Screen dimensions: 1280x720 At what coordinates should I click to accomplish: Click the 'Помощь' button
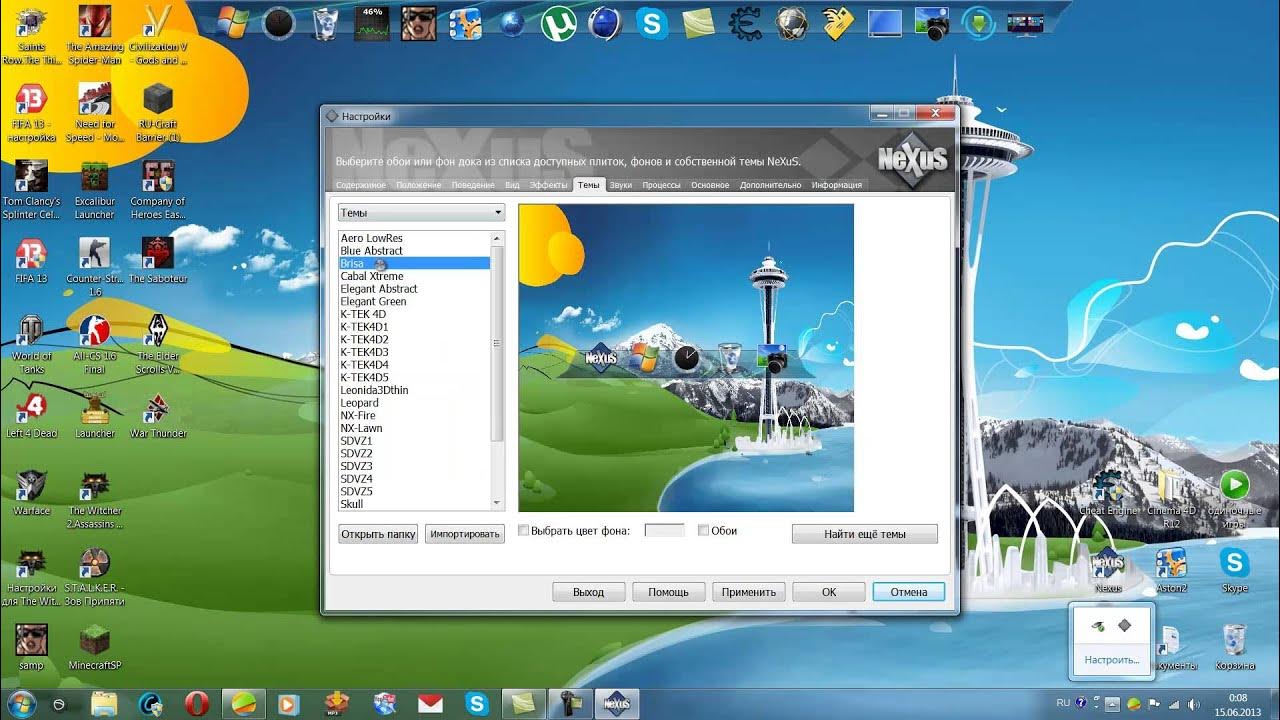coord(669,592)
